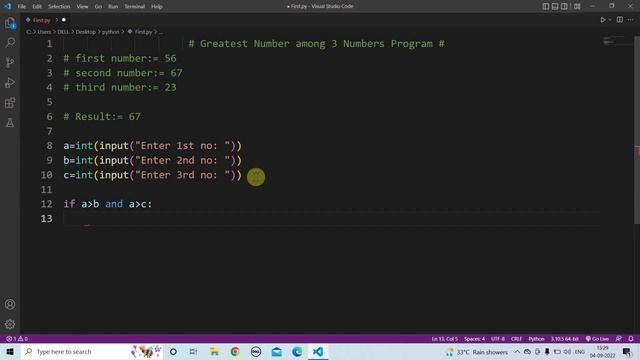Open notifications bell in status bar
This screenshot has width=640, height=360.
tap(631, 339)
